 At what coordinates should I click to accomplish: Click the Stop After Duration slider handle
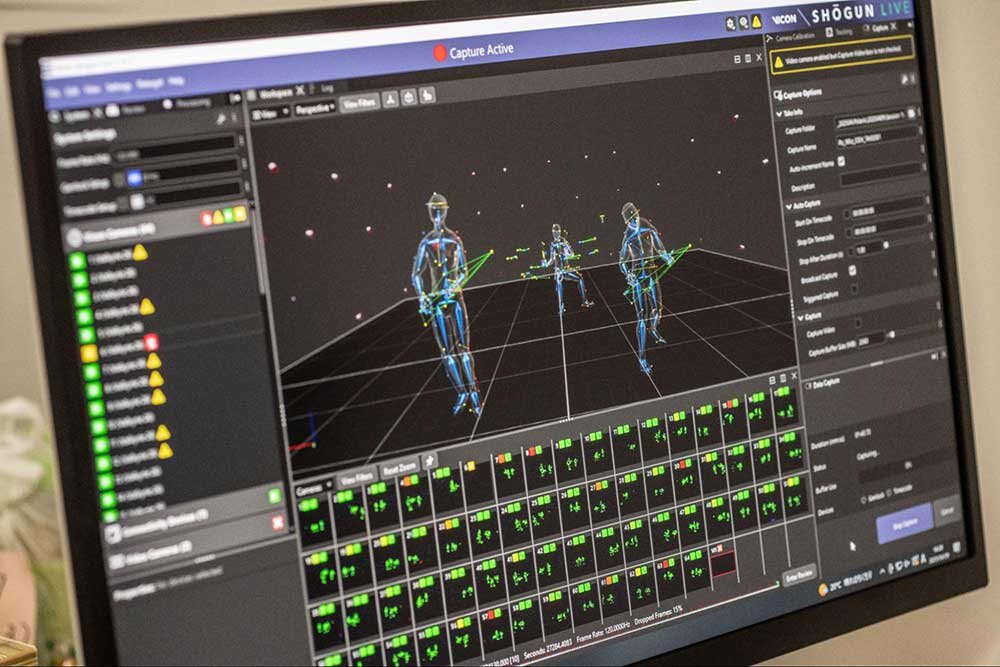click(886, 246)
